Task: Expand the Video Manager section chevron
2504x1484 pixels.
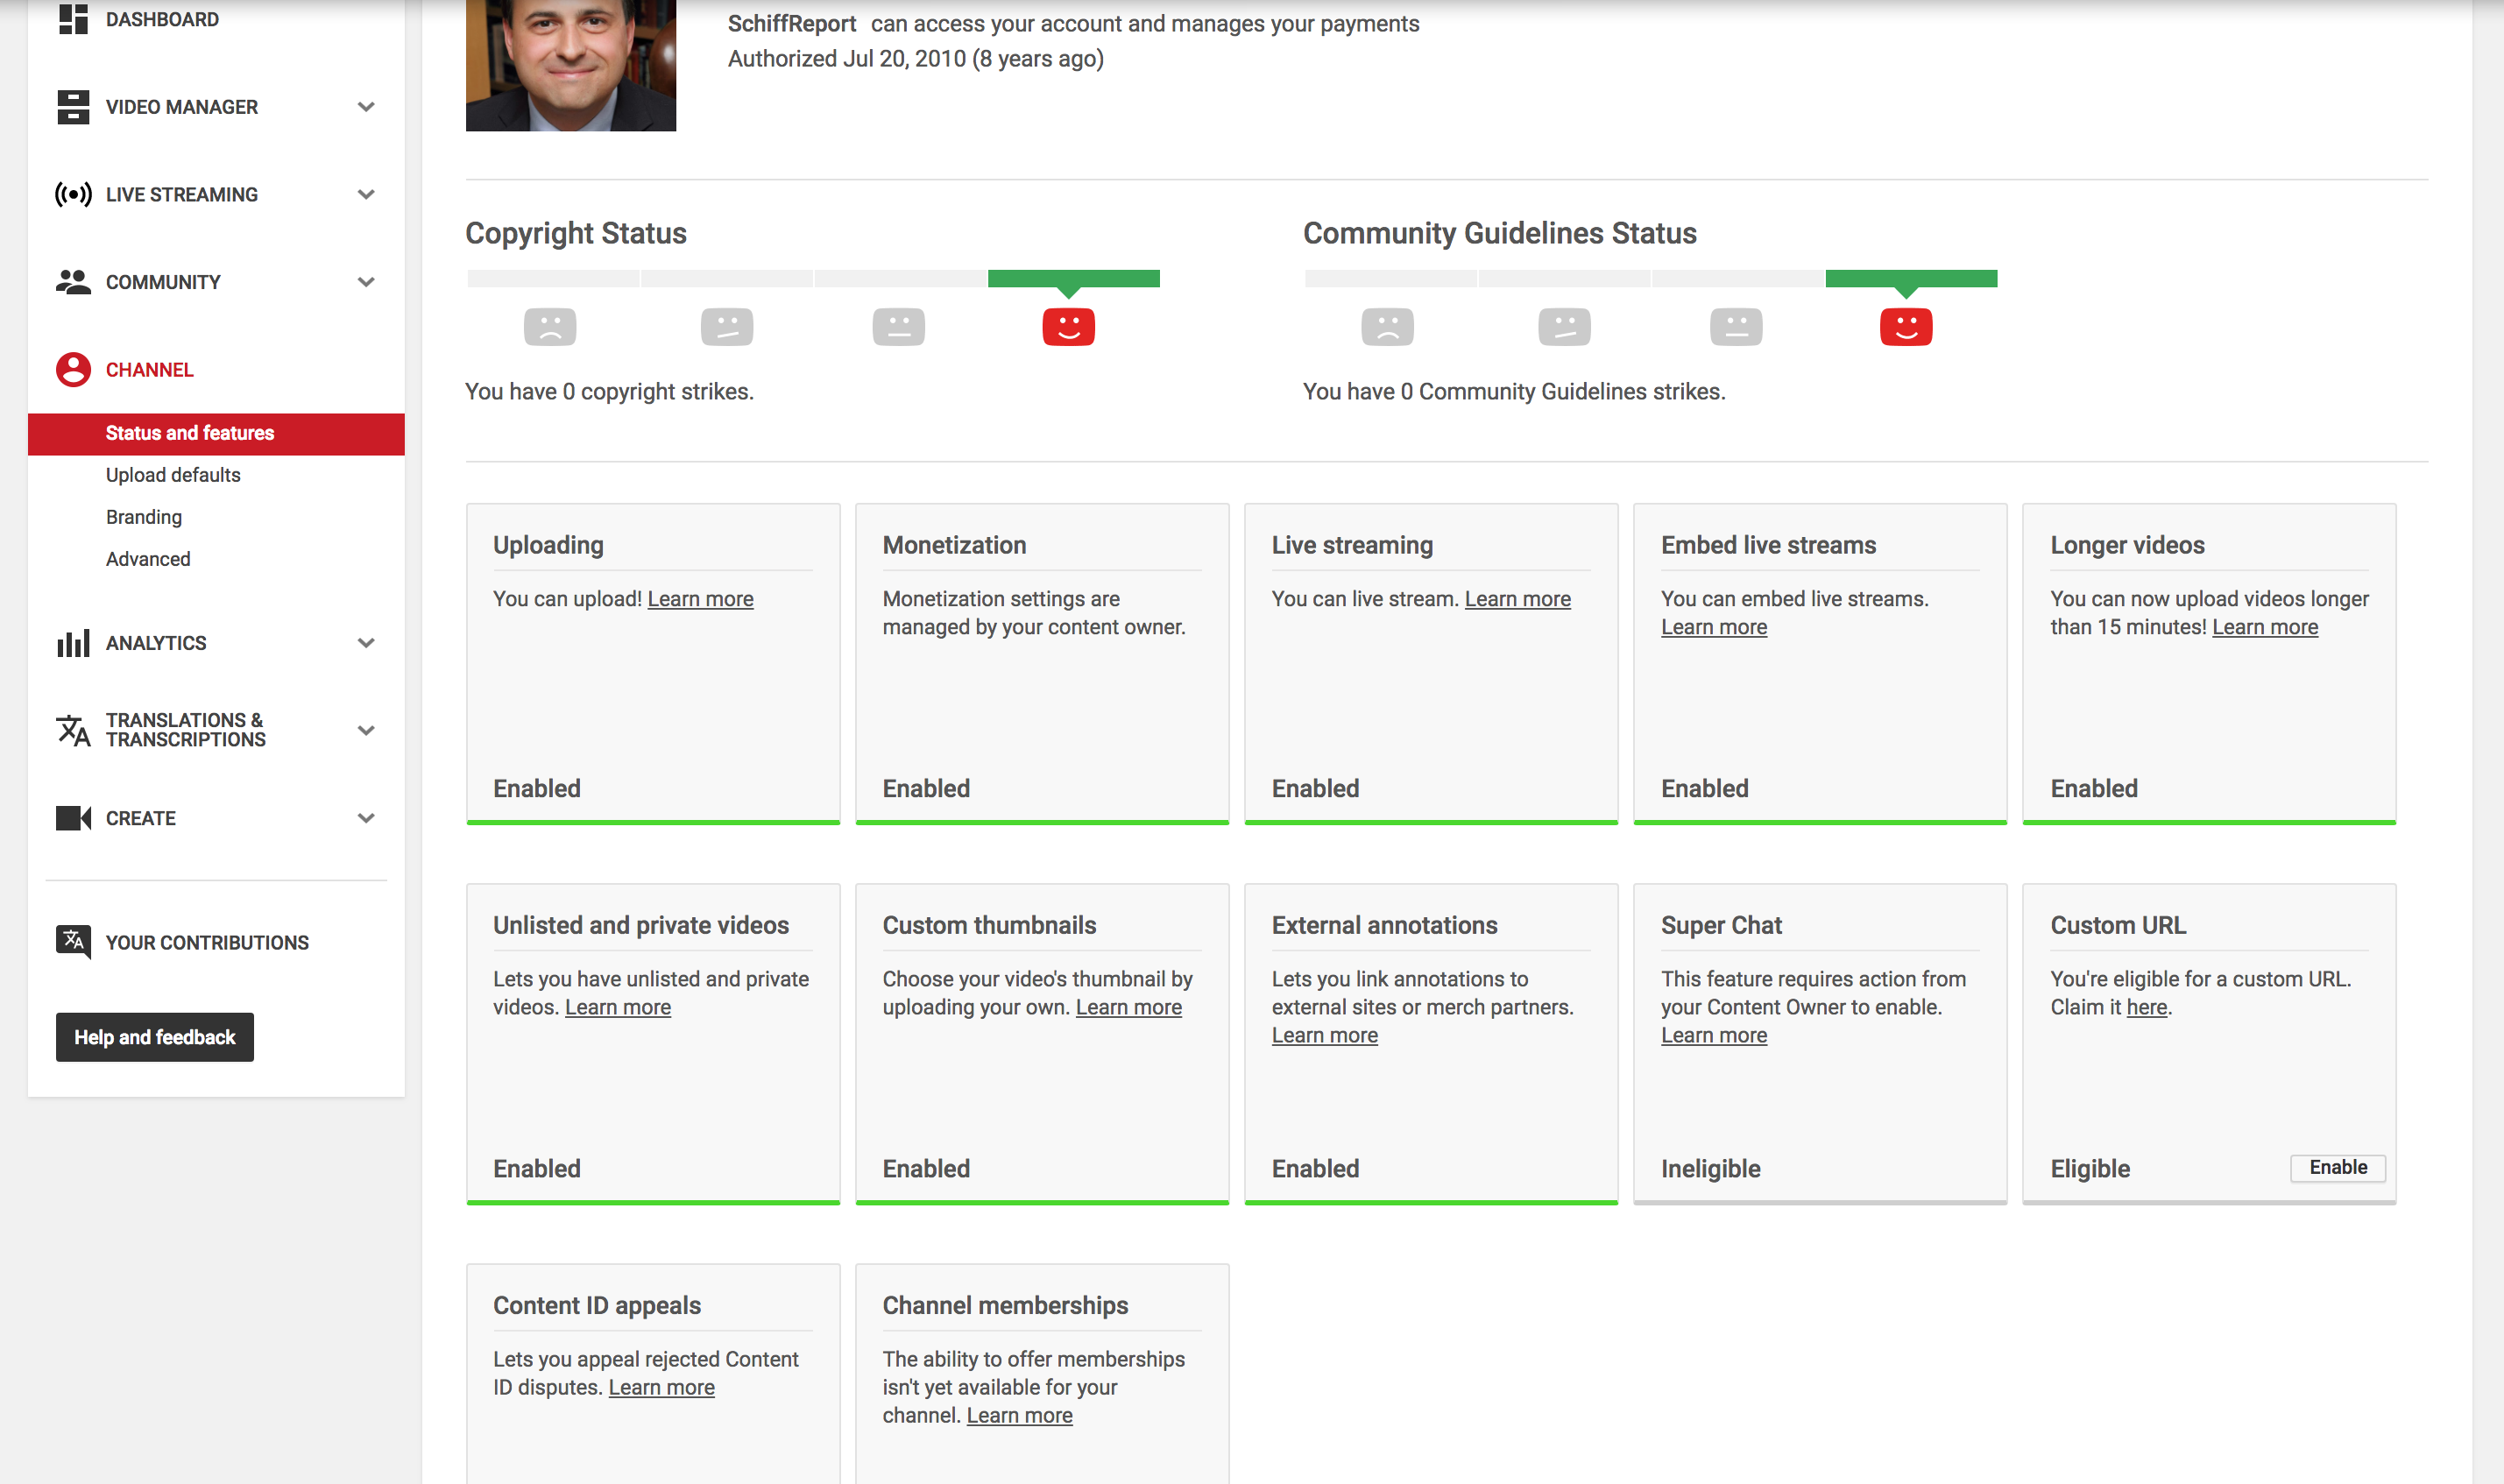Action: pyautogui.click(x=366, y=107)
